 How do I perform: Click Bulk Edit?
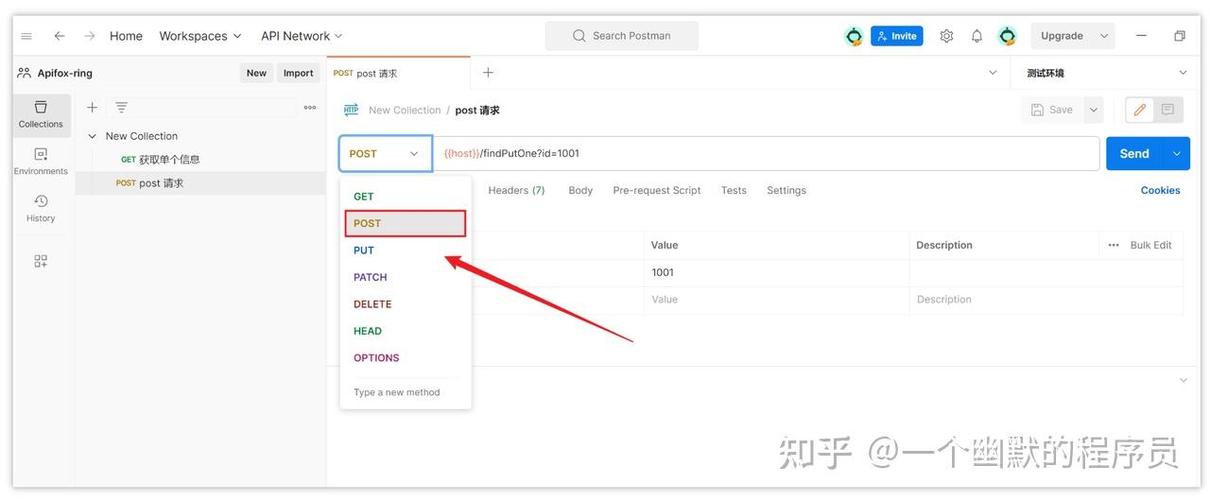click(1151, 245)
